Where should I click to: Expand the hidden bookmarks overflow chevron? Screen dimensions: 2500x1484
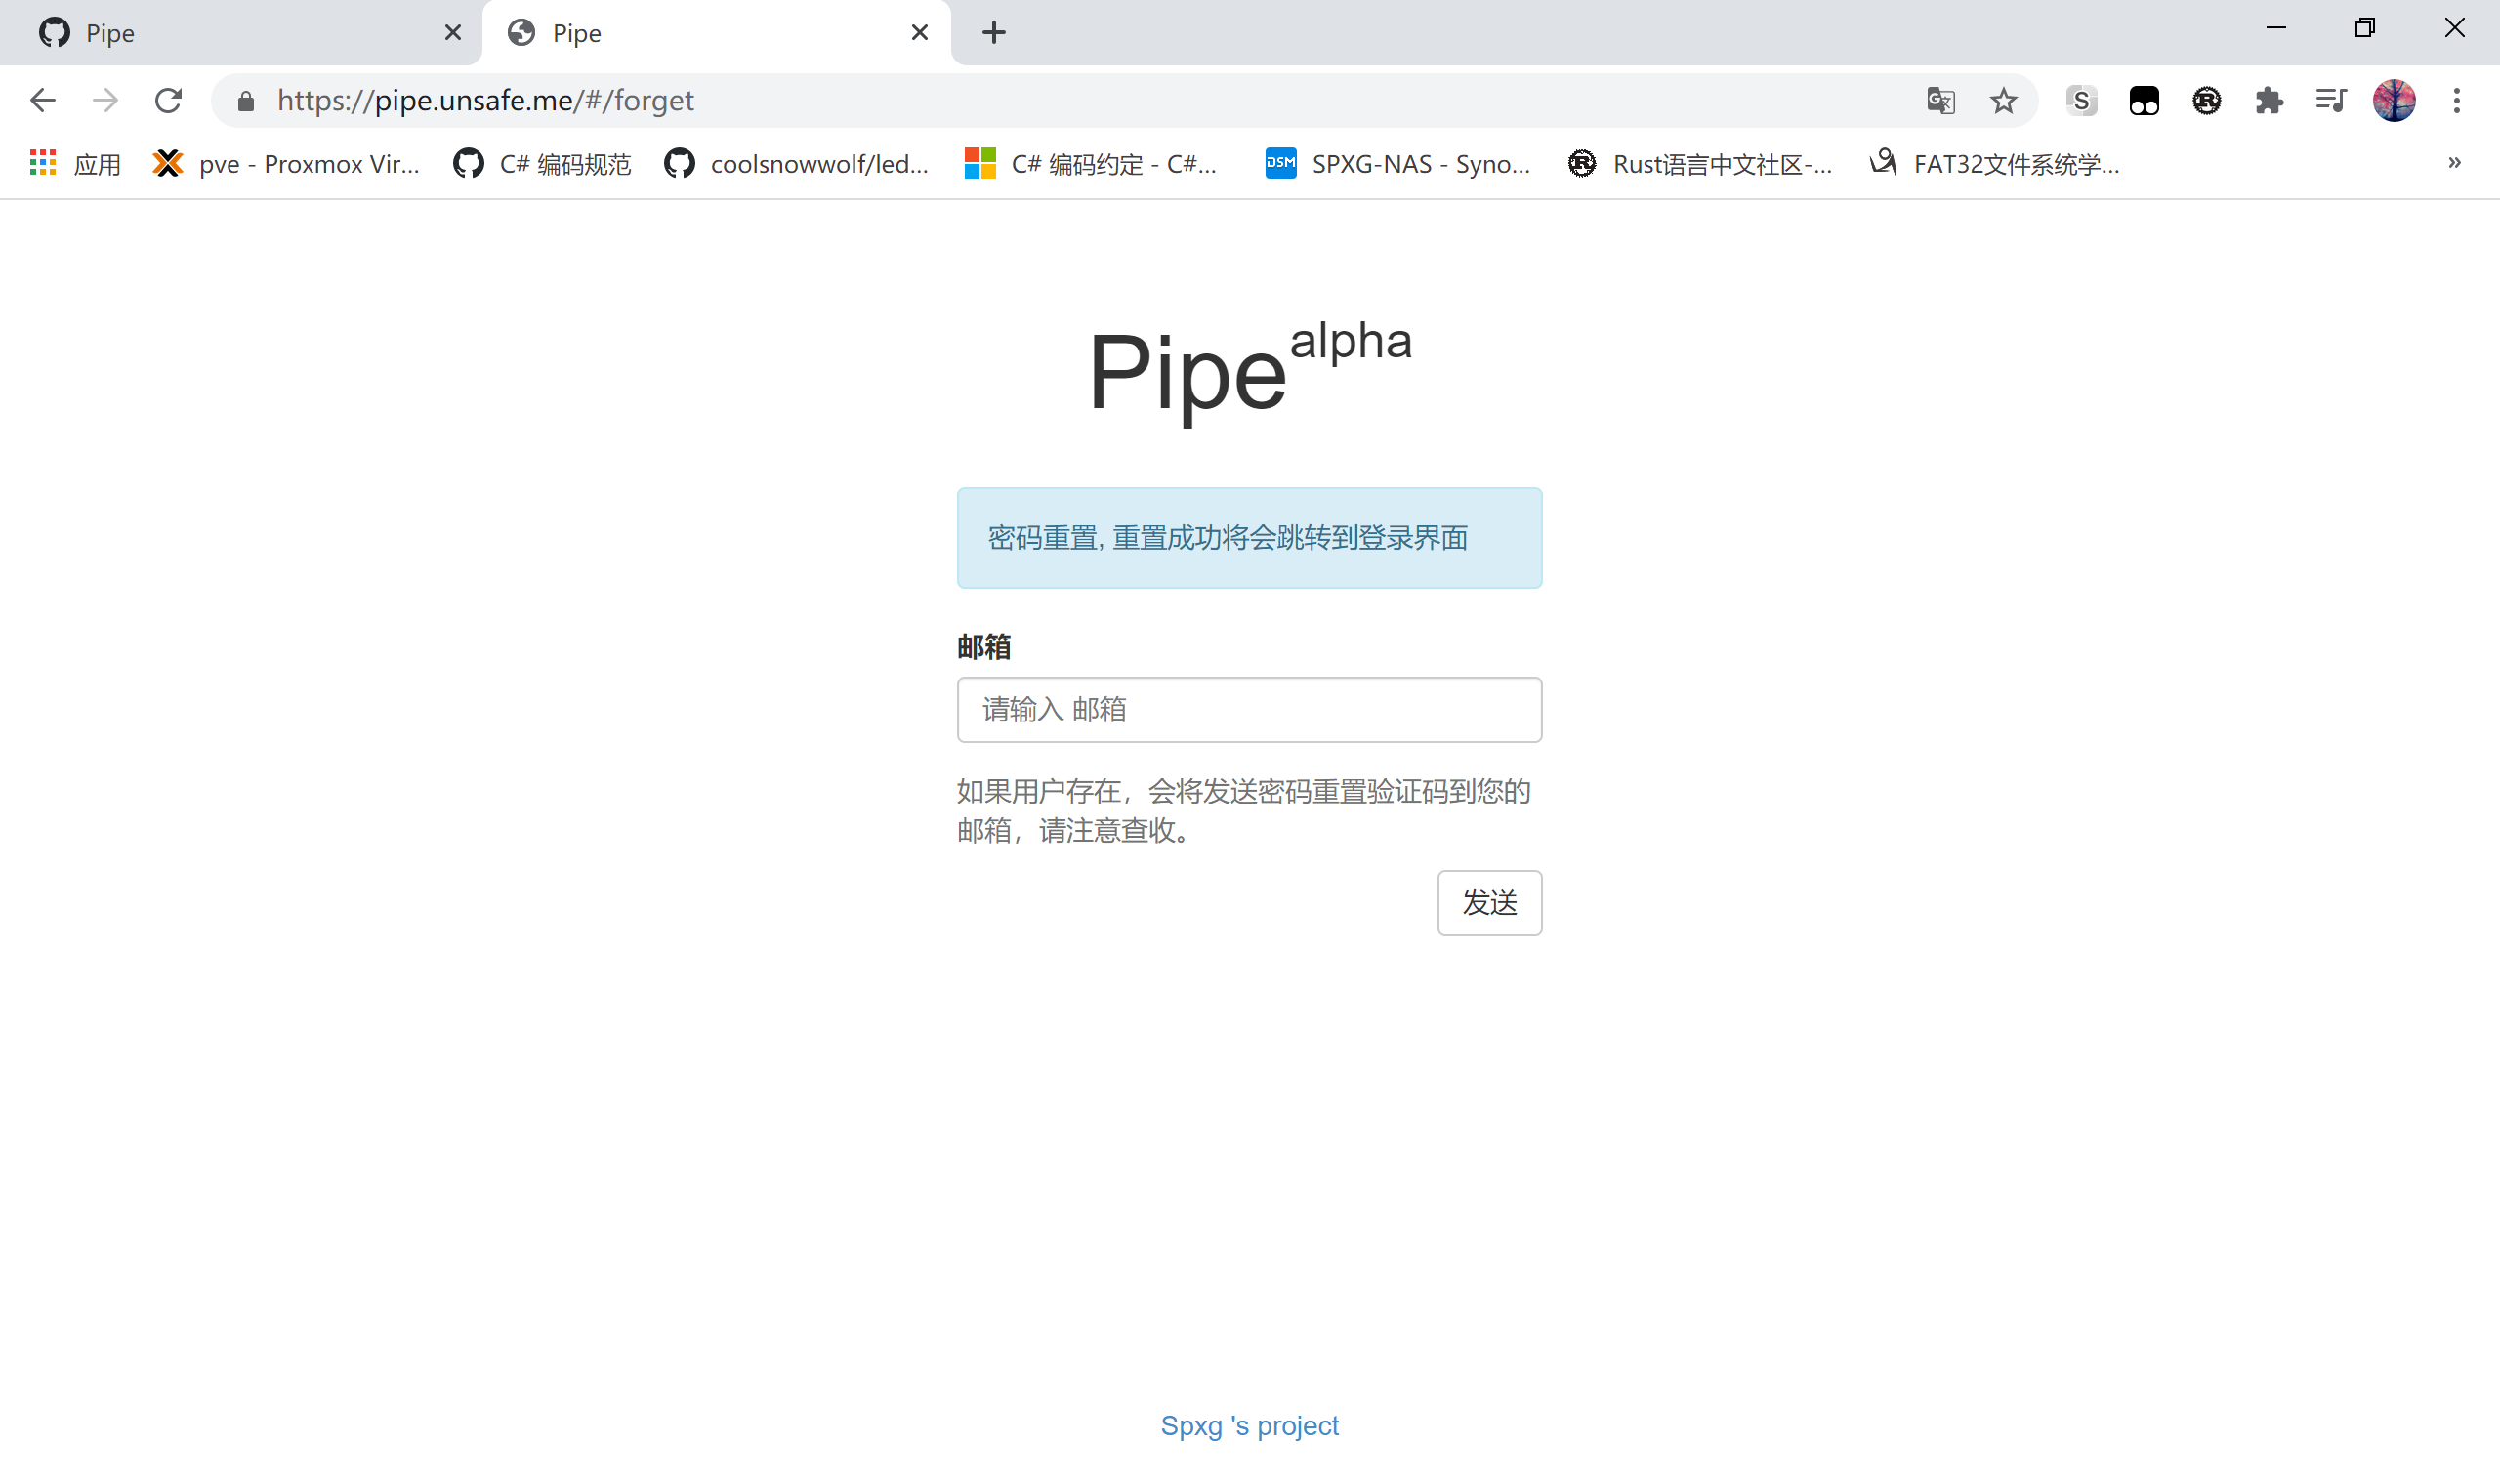click(x=2454, y=163)
